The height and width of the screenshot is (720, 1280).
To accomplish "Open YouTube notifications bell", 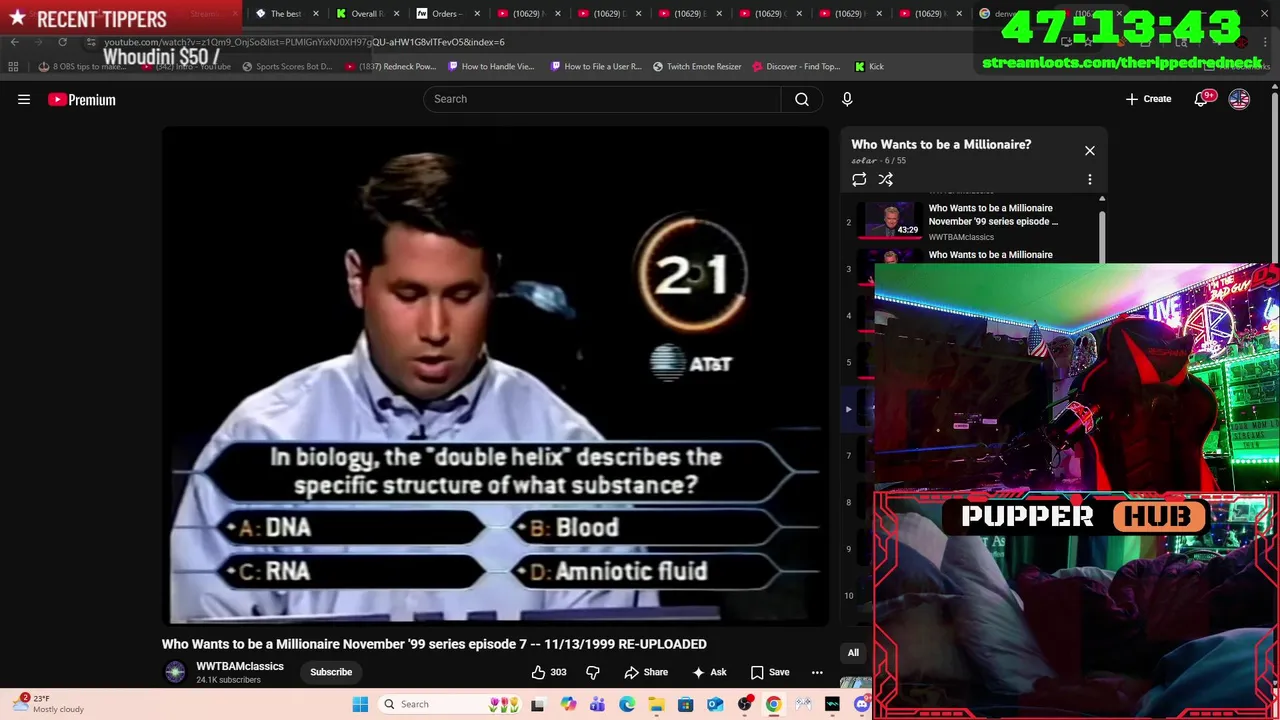I will click(x=1202, y=99).
